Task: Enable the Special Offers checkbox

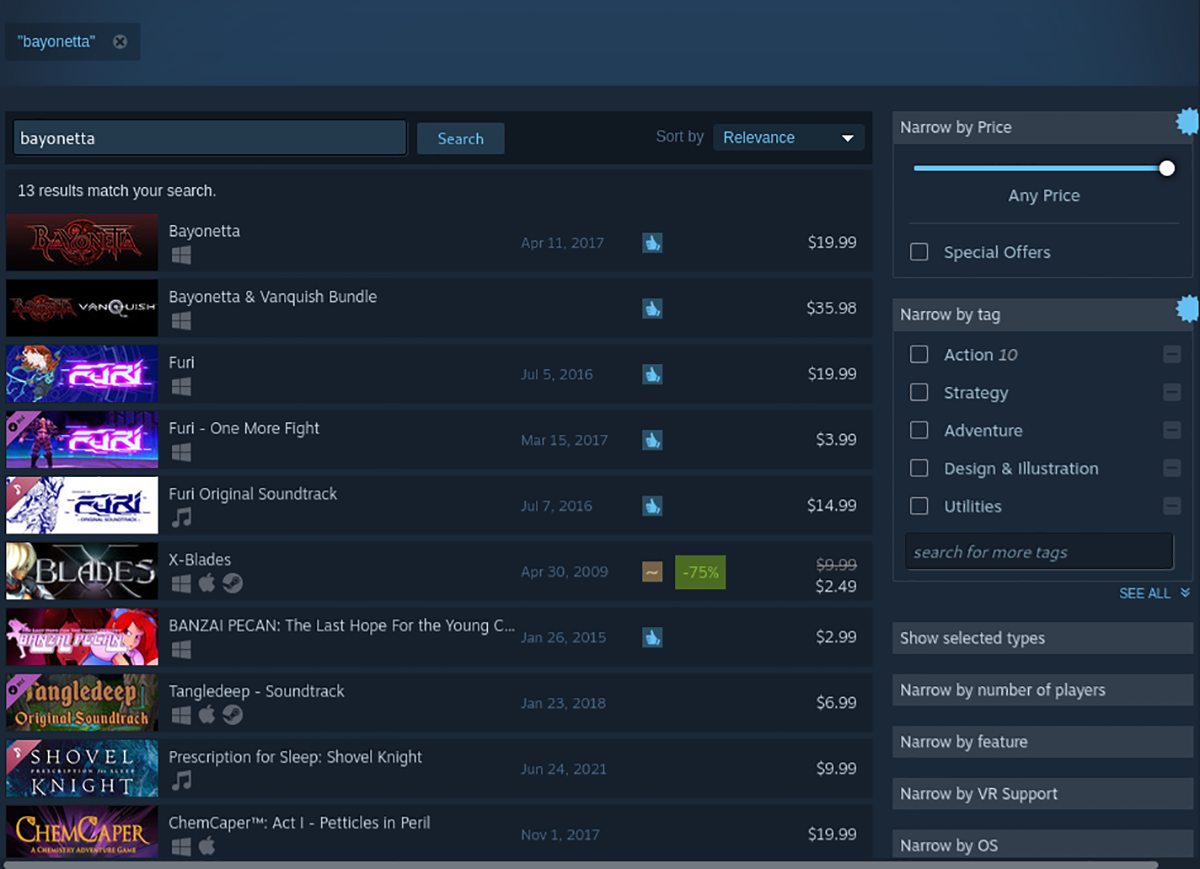Action: point(919,252)
